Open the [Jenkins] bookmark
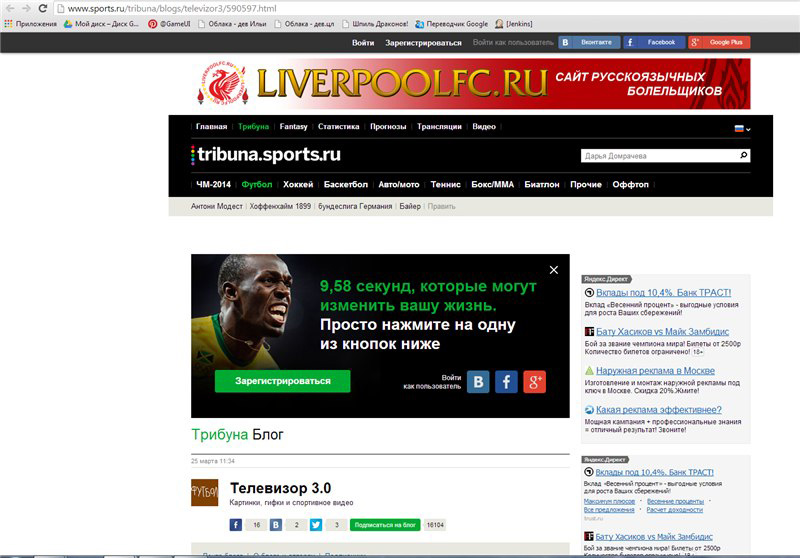Image resolution: width=800 pixels, height=558 pixels. click(x=514, y=23)
